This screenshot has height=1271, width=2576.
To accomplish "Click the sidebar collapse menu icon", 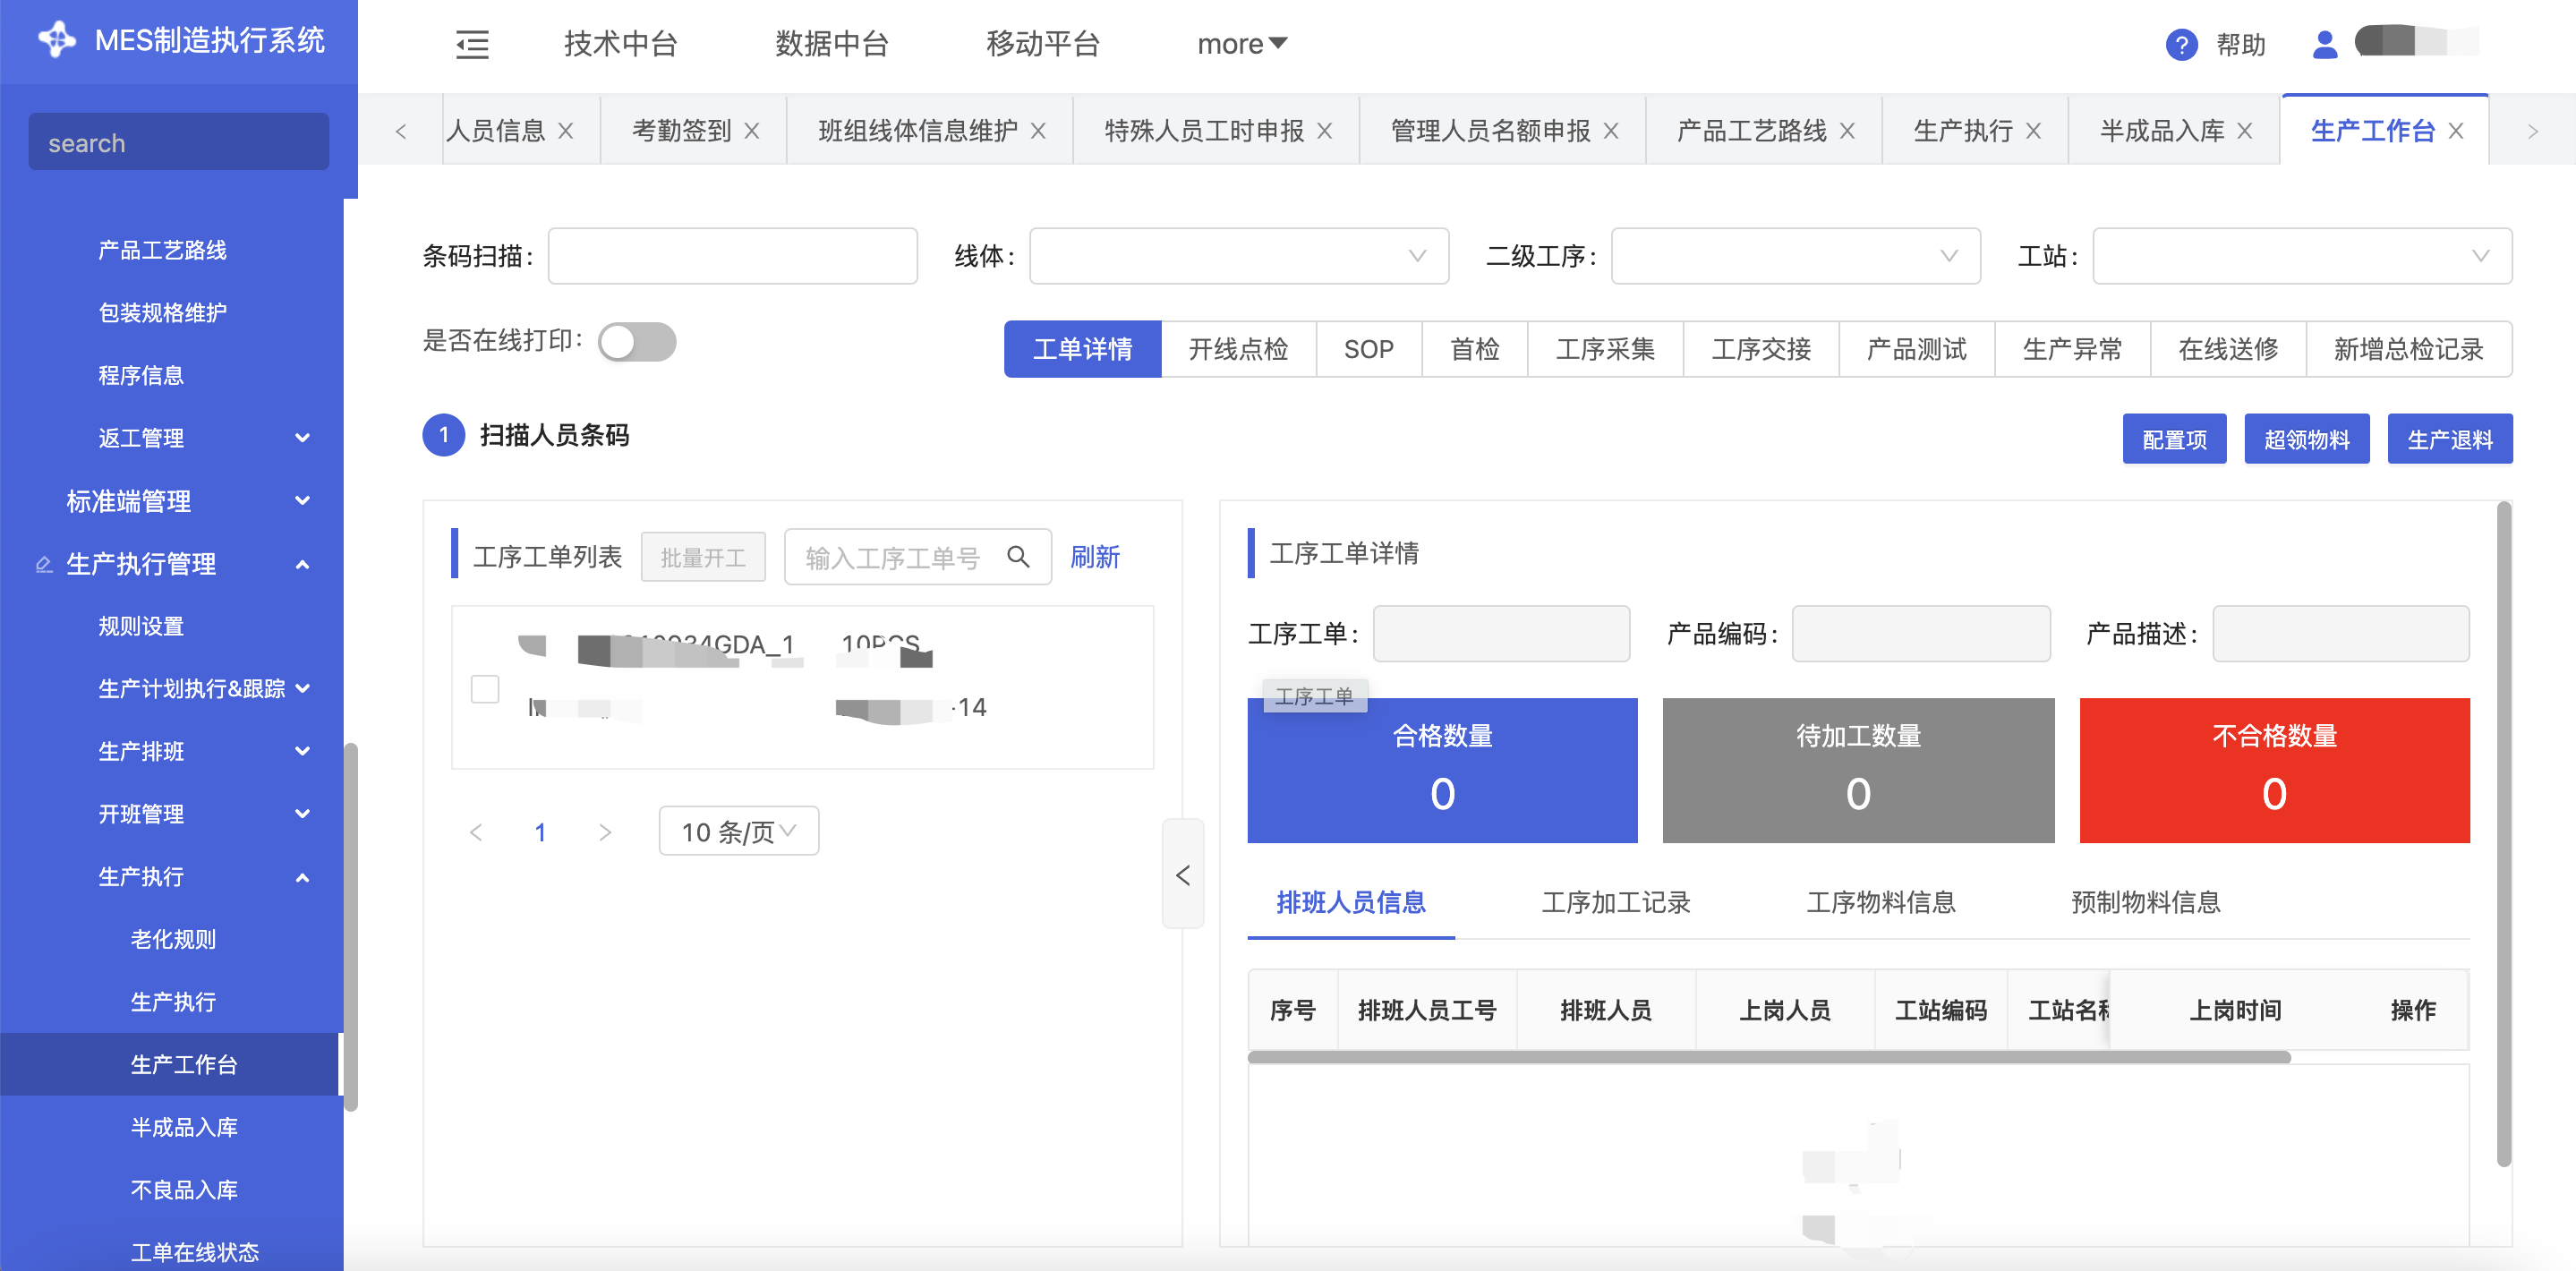I will point(472,44).
